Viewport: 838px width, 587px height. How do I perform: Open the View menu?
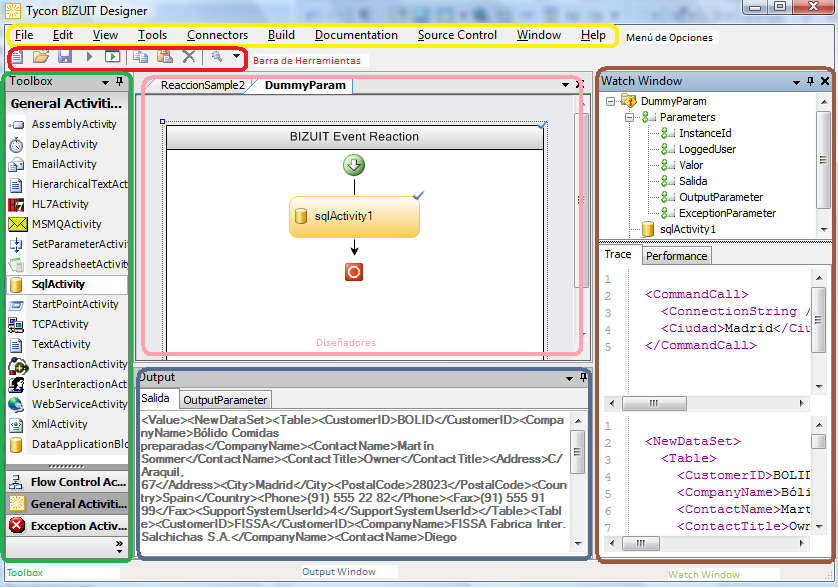point(105,35)
